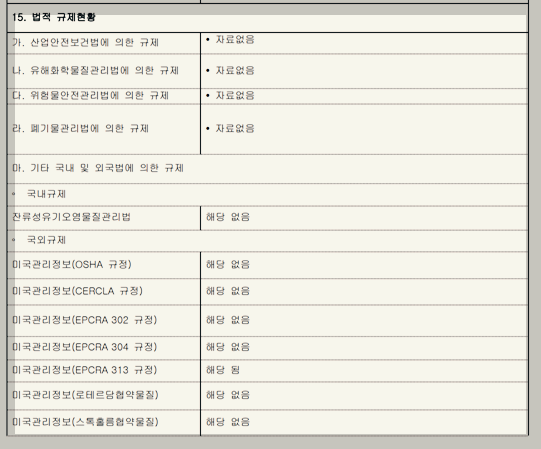Select '나. 유해화학물질관리법에 의한 규제' label
Viewport: 541px width, 449px height.
click(x=96, y=70)
